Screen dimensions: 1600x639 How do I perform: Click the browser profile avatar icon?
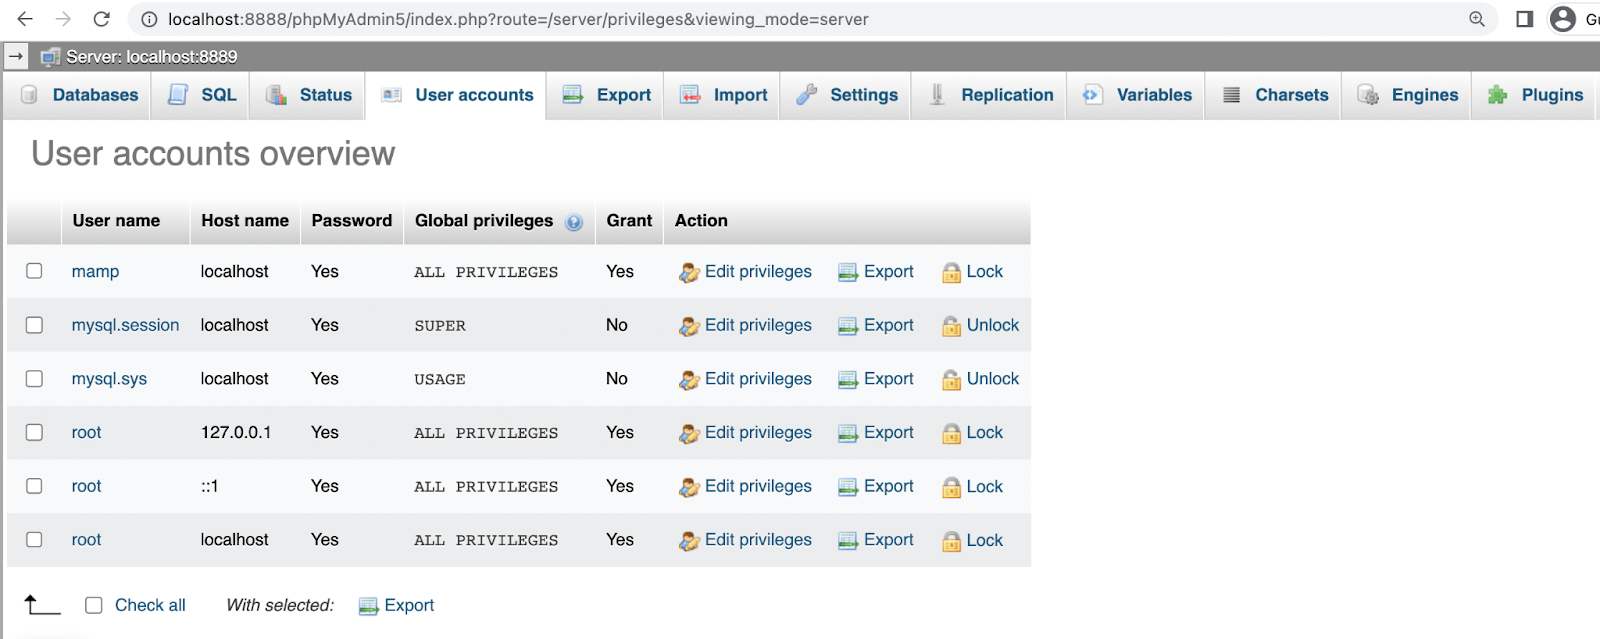[x=1563, y=19]
